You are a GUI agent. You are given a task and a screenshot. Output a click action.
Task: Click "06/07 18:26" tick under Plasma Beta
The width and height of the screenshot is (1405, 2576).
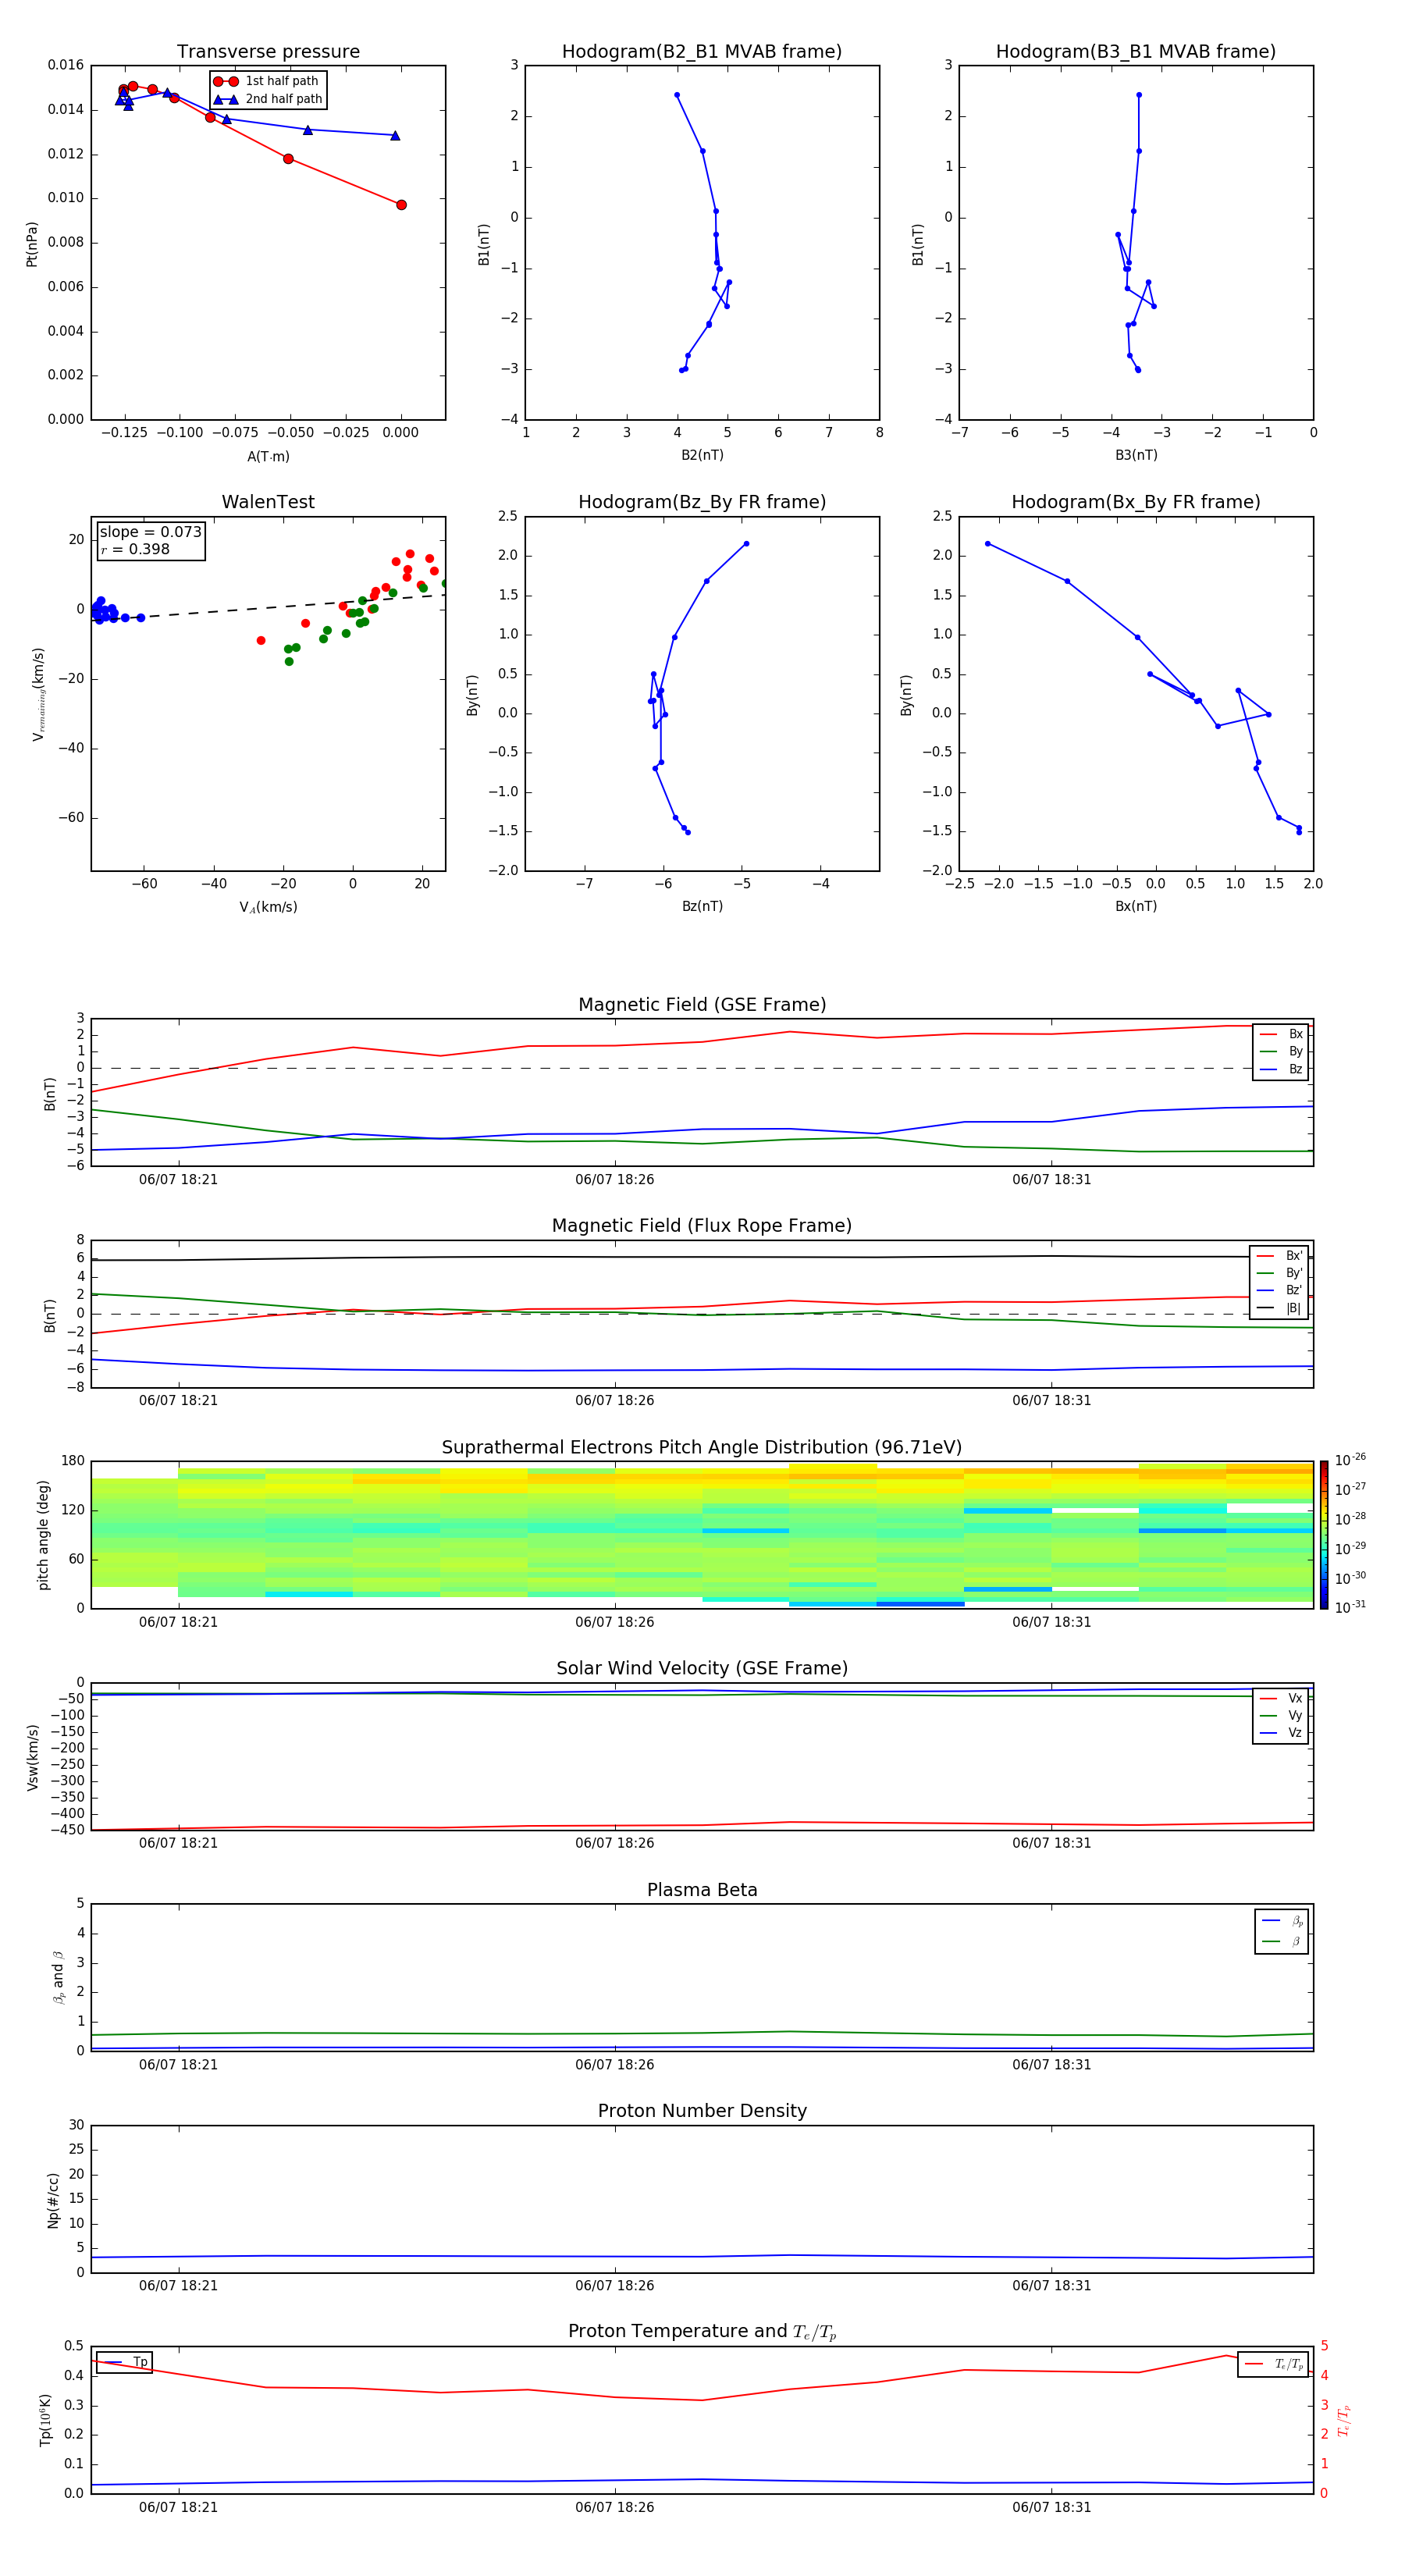[614, 2065]
